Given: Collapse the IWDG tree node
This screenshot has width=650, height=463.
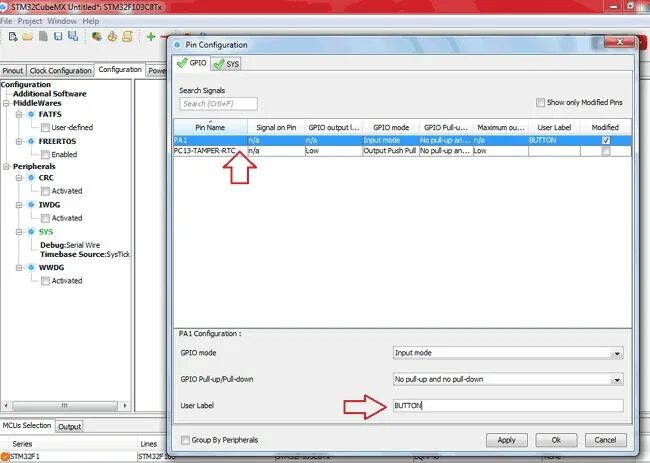Looking at the screenshot, I should 19,205.
